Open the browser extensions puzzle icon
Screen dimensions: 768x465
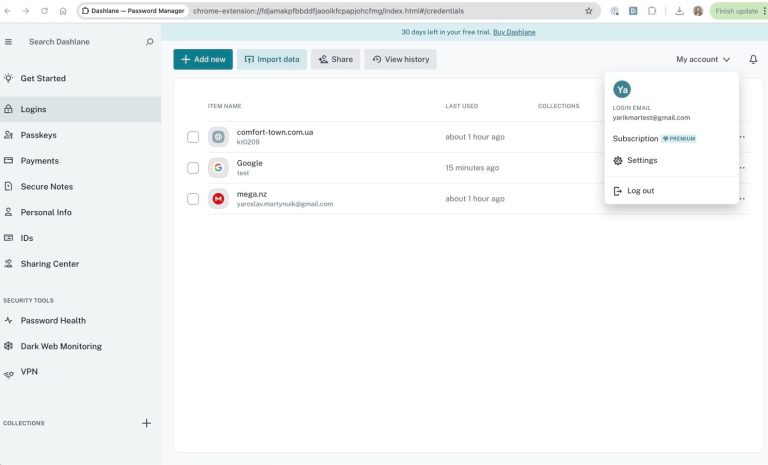click(652, 11)
